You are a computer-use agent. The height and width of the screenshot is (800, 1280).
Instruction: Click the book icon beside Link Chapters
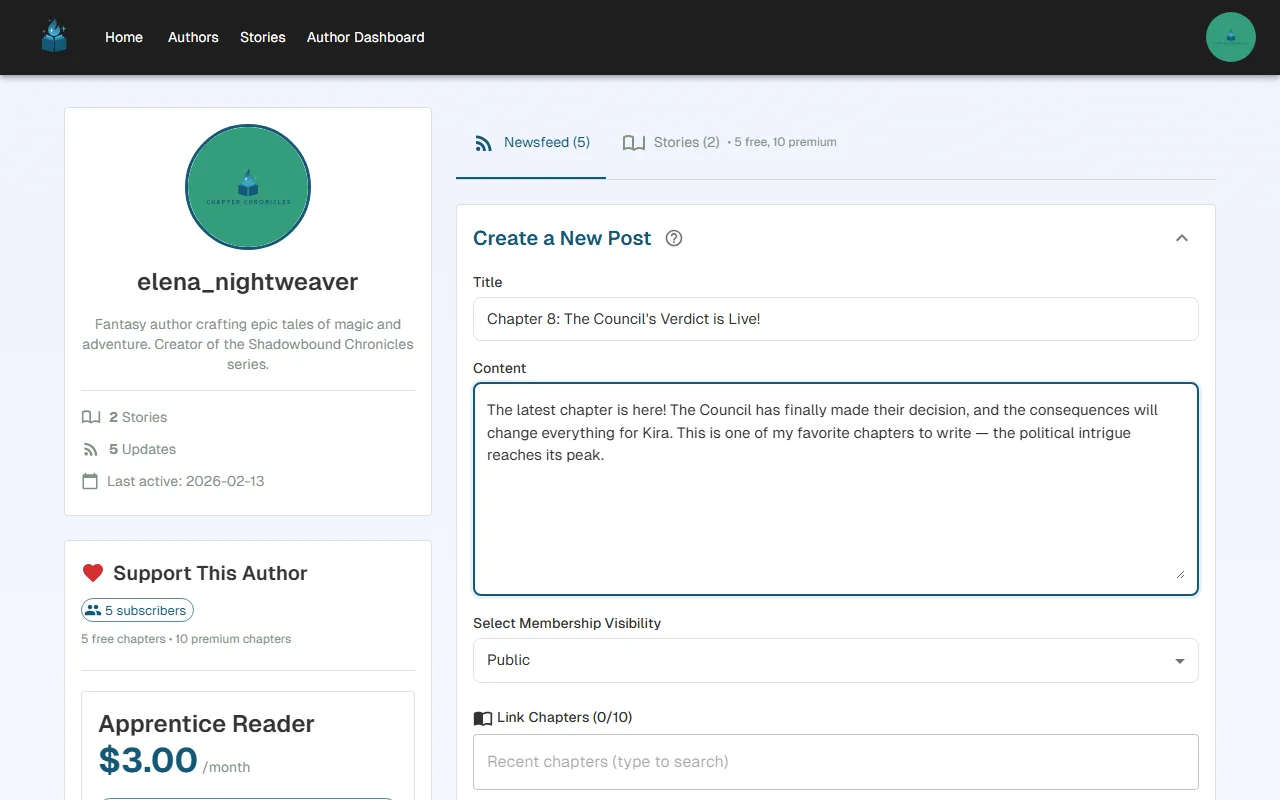(481, 717)
